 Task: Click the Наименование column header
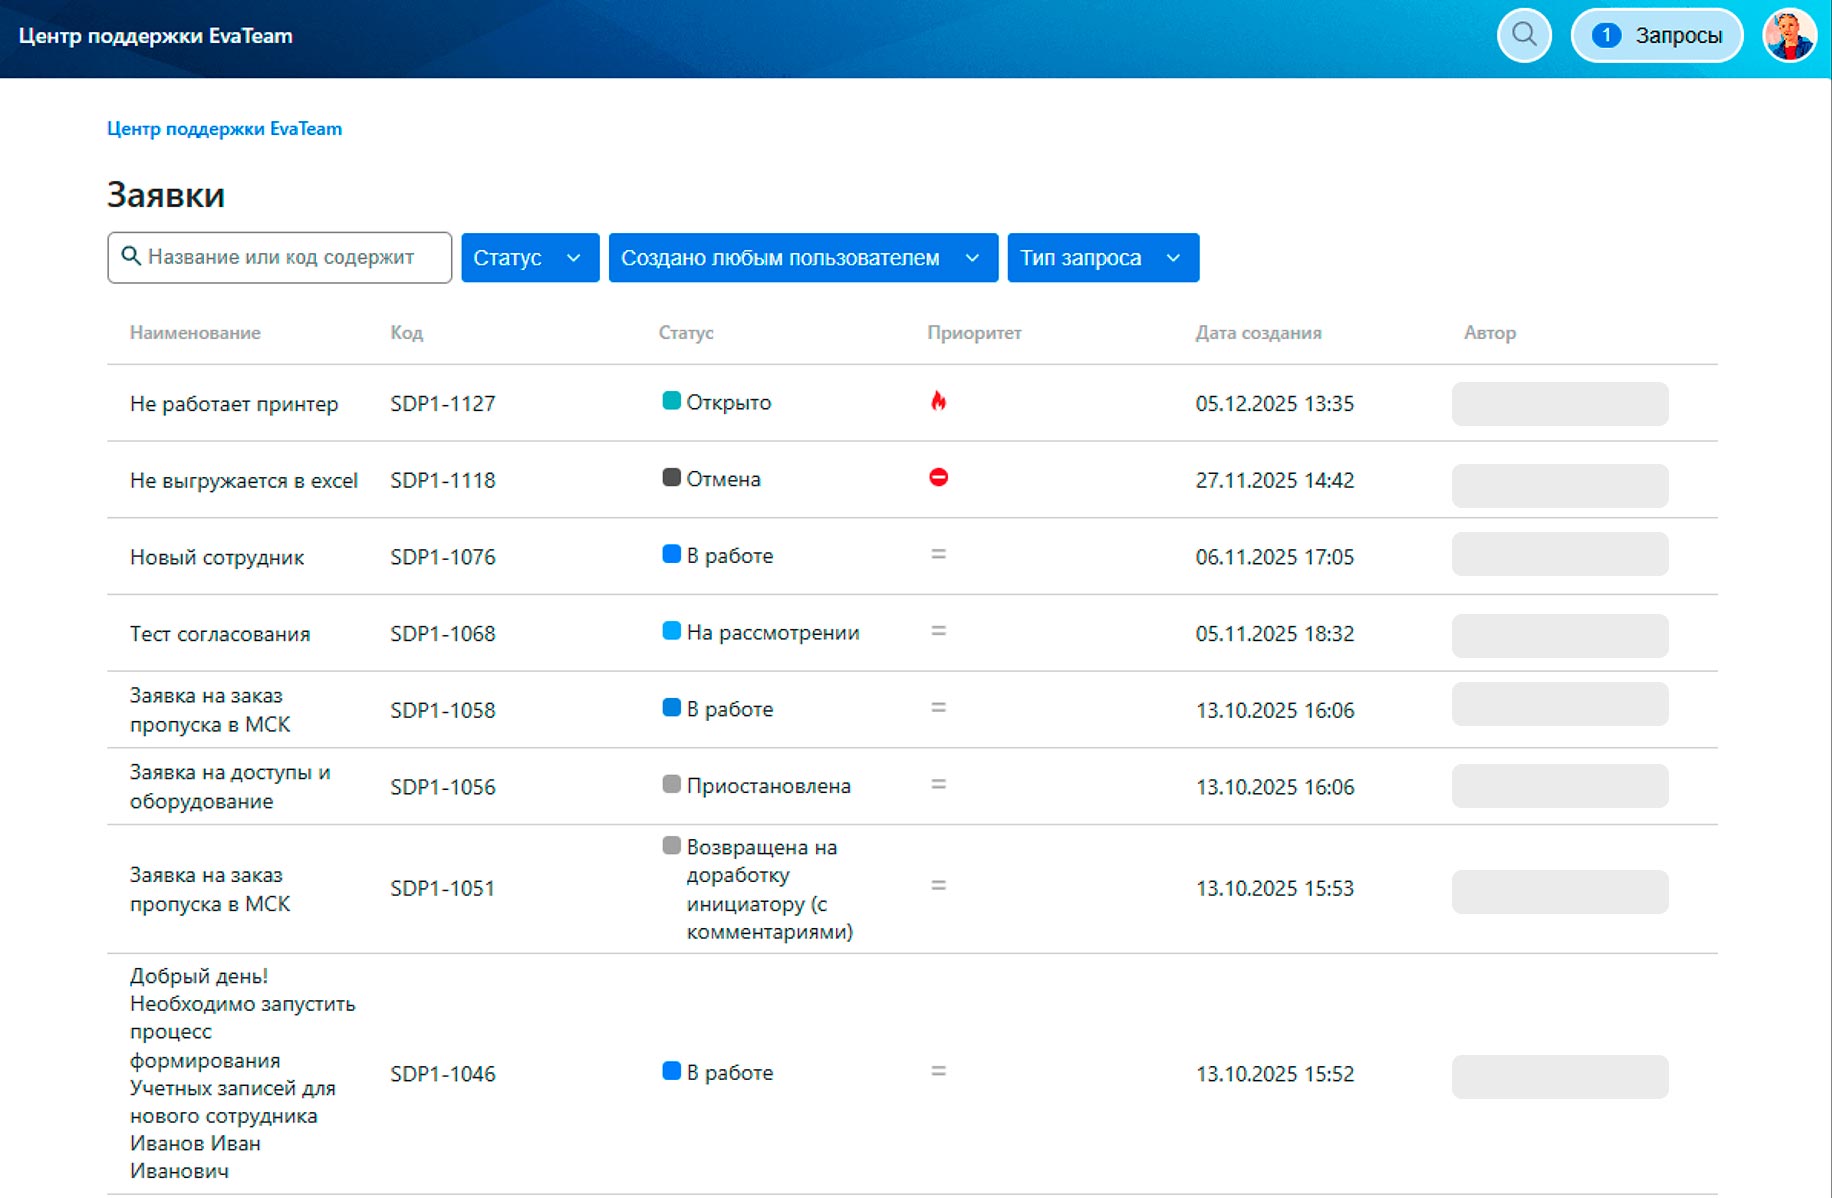[x=194, y=332]
